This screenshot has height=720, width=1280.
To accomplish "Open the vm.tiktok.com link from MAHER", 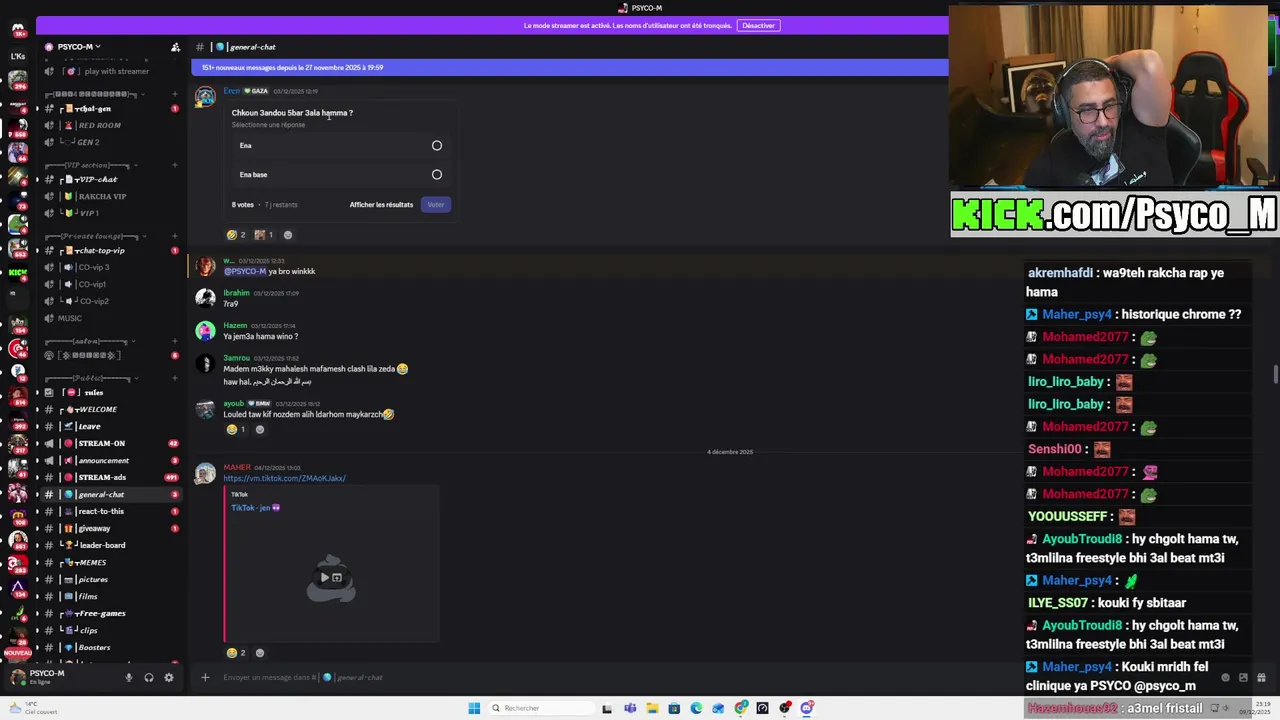I will (285, 478).
